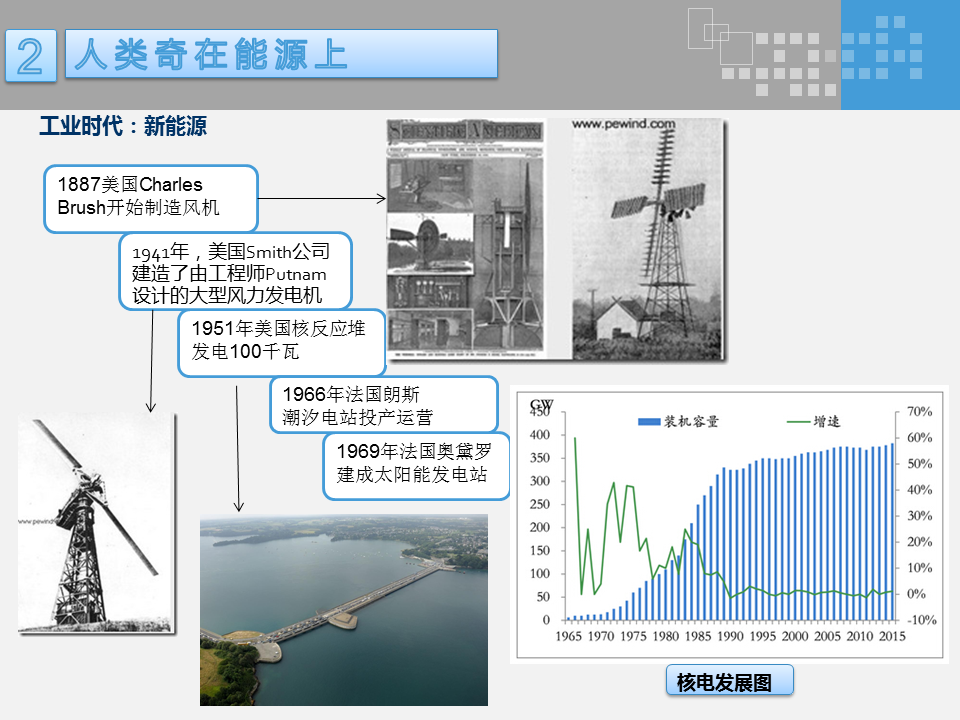This screenshot has height=720, width=960.
Task: Click the slide number 2 box
Action: point(31,56)
